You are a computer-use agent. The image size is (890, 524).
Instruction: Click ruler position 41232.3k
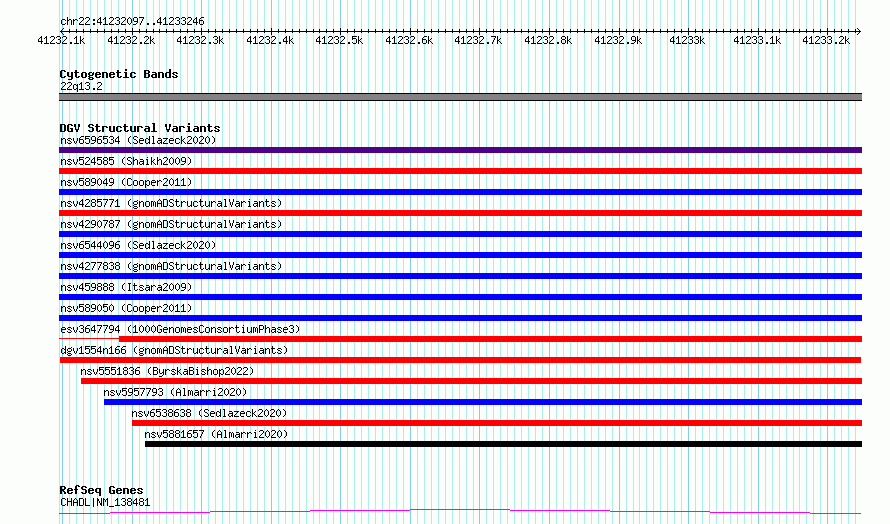tap(200, 40)
